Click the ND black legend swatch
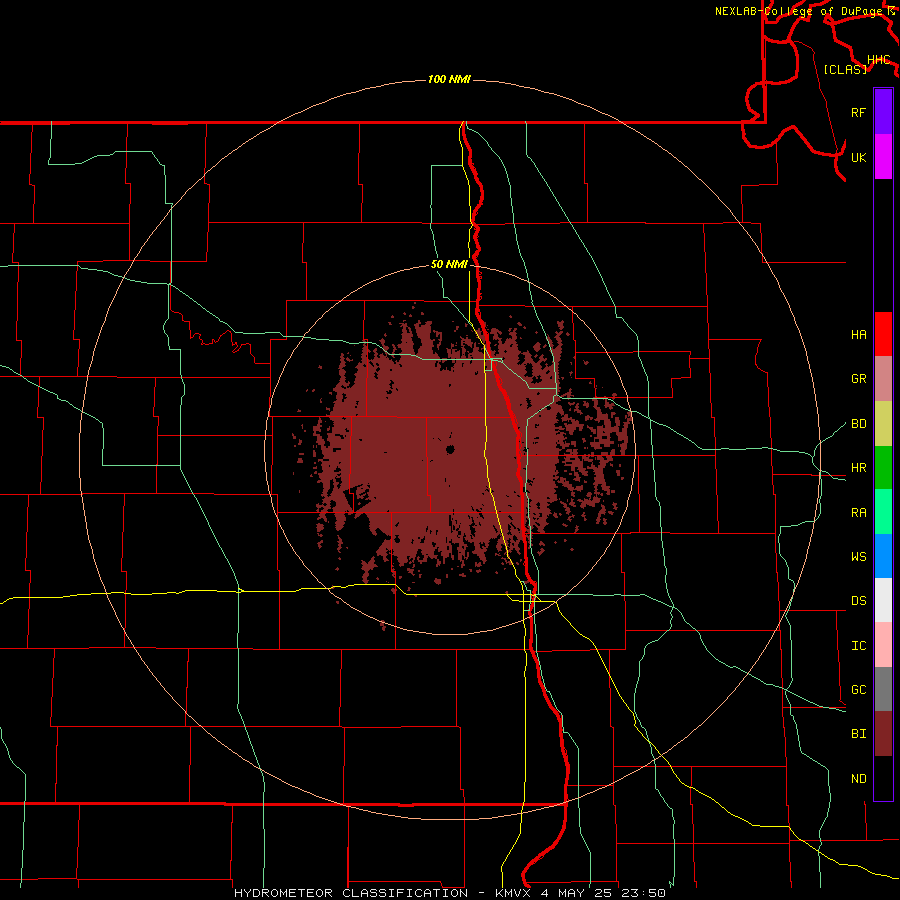Image resolution: width=900 pixels, height=900 pixels. 883,778
